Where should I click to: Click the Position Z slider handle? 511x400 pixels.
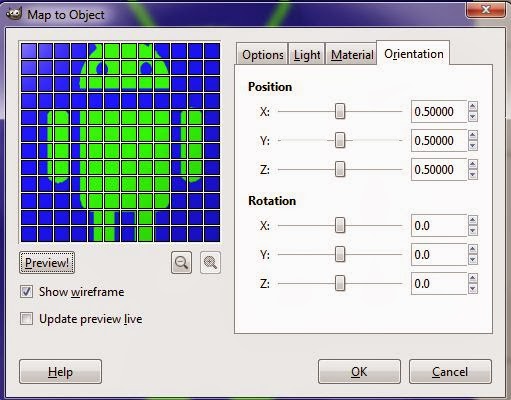point(340,169)
